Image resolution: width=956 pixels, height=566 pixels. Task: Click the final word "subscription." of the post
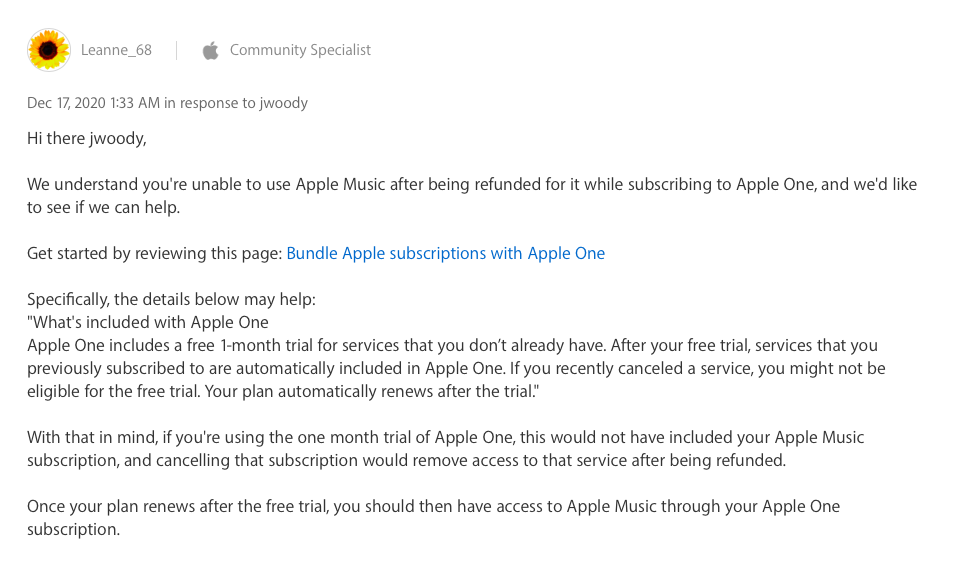pyautogui.click(x=73, y=529)
